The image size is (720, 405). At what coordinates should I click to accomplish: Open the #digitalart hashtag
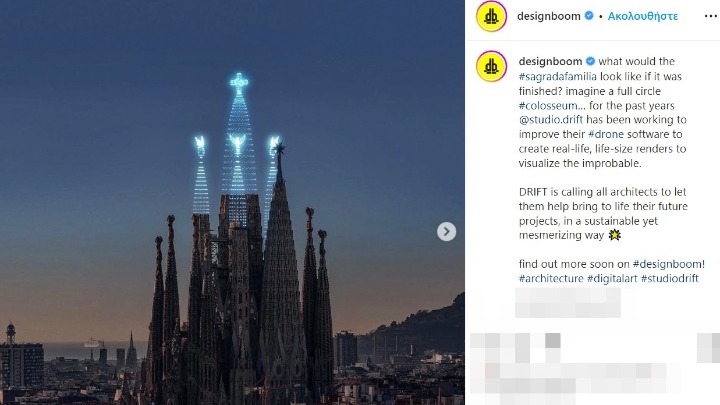[x=612, y=278]
